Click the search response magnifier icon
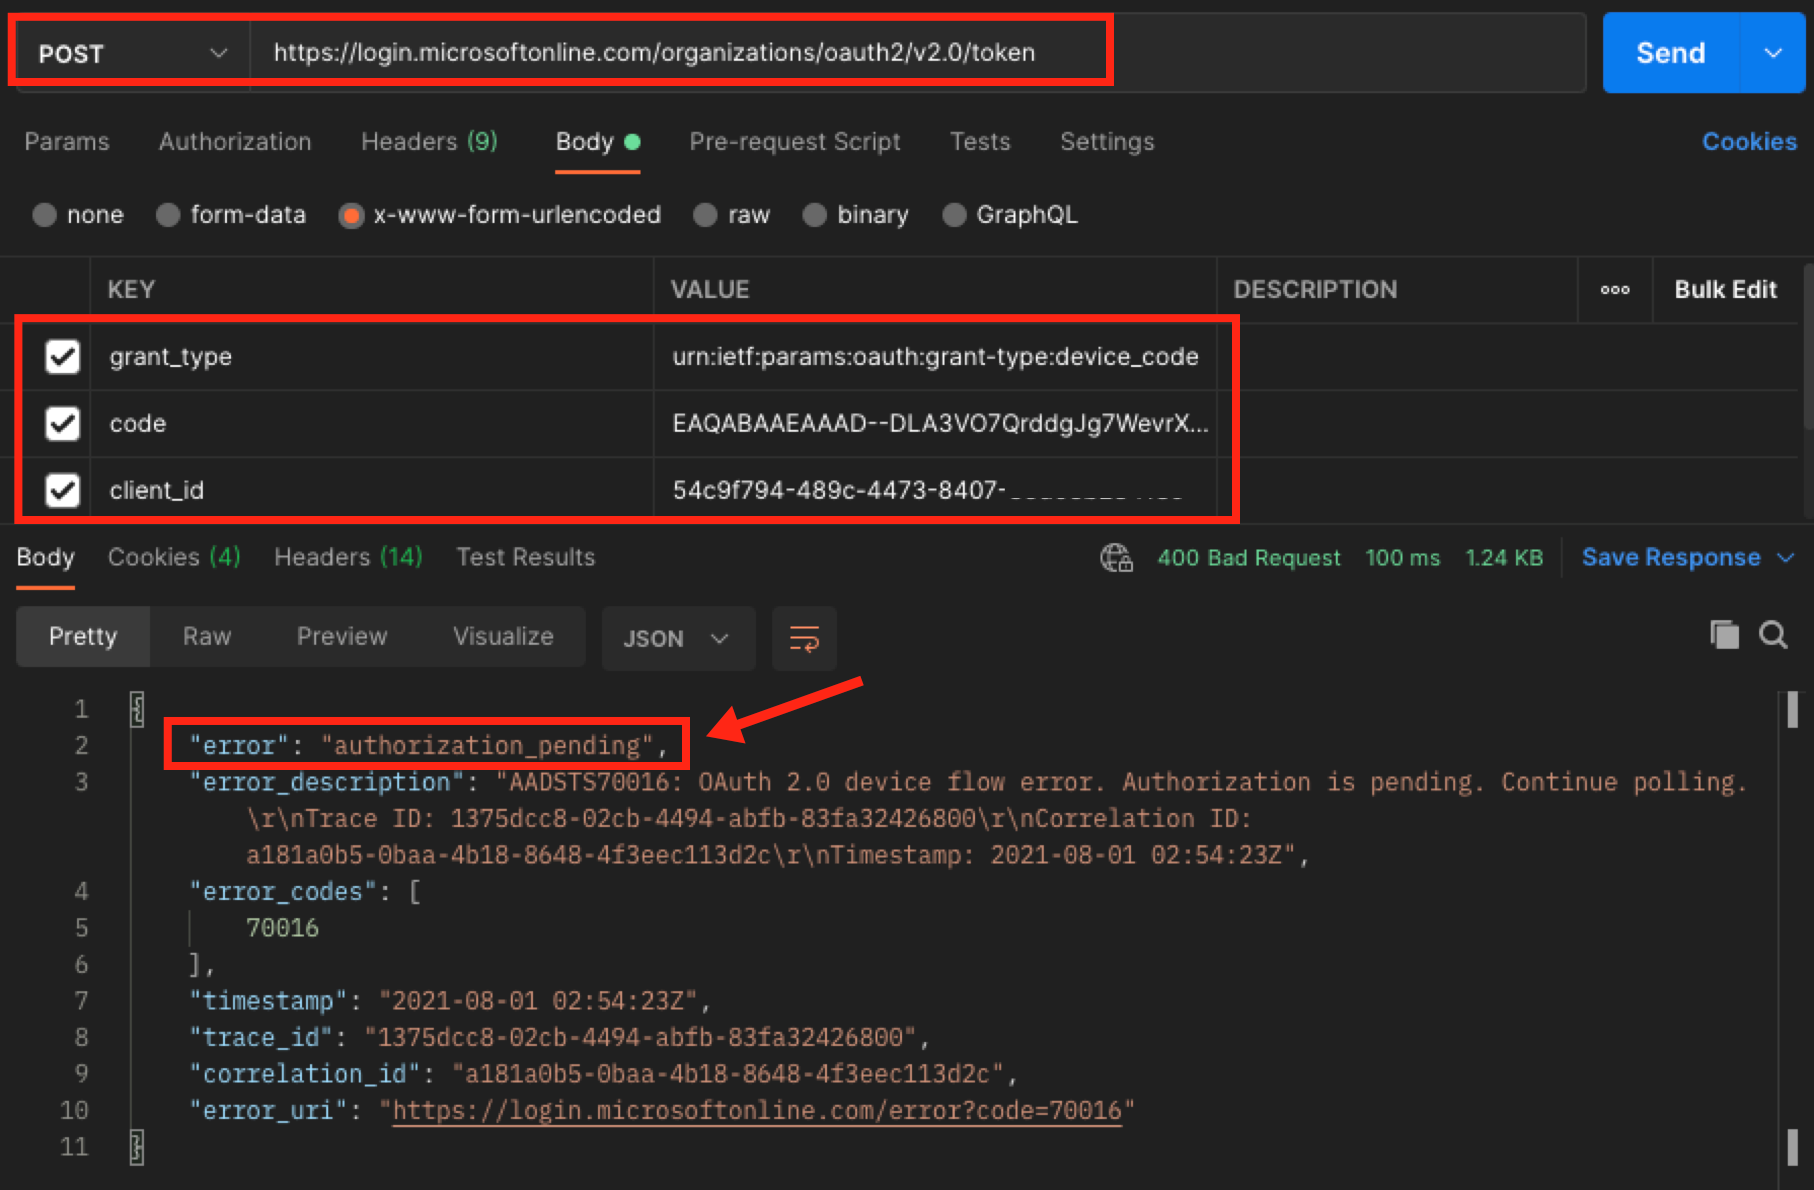The image size is (1814, 1190). pos(1773,635)
